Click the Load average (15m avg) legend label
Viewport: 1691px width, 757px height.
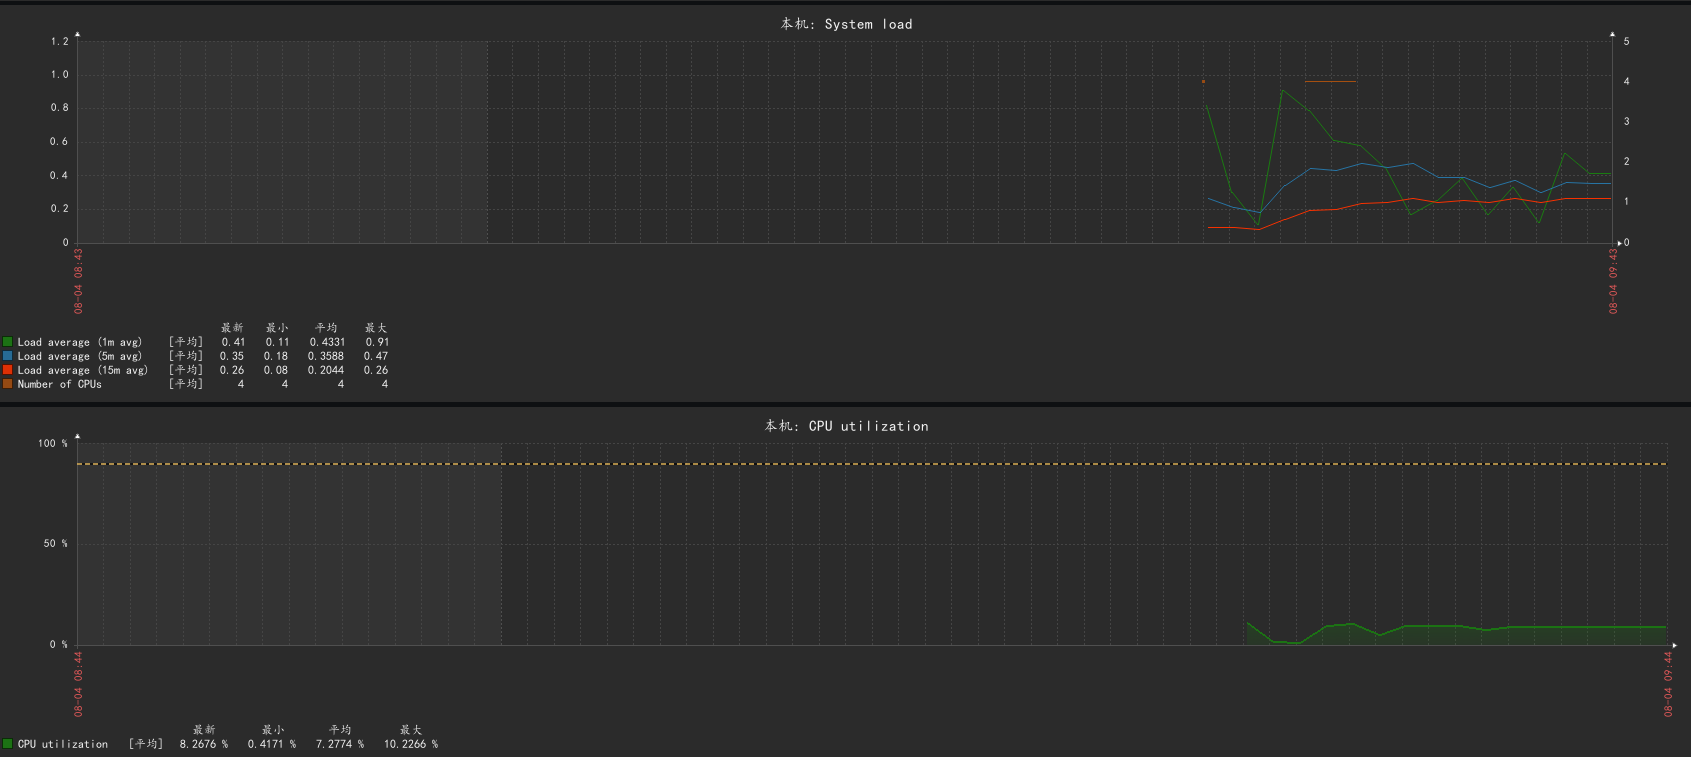pyautogui.click(x=82, y=370)
